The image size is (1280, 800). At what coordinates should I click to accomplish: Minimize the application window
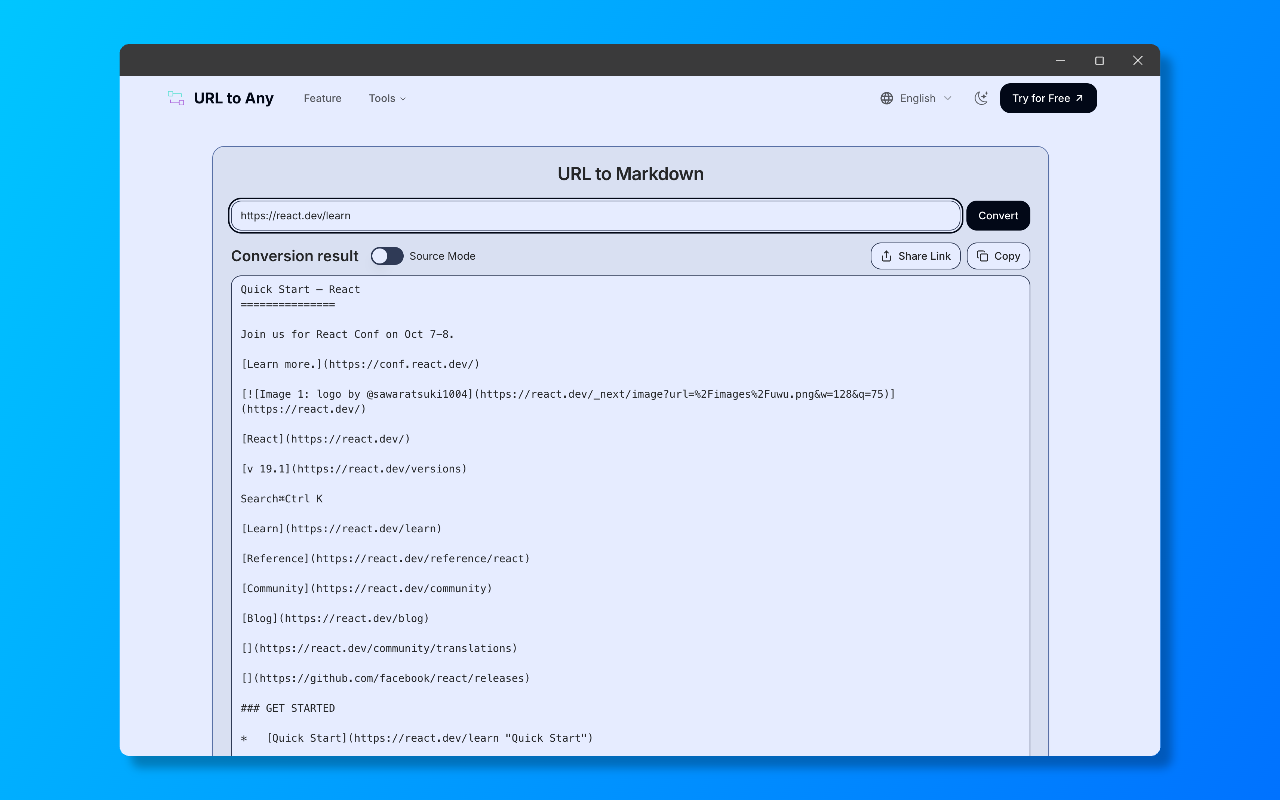1060,60
